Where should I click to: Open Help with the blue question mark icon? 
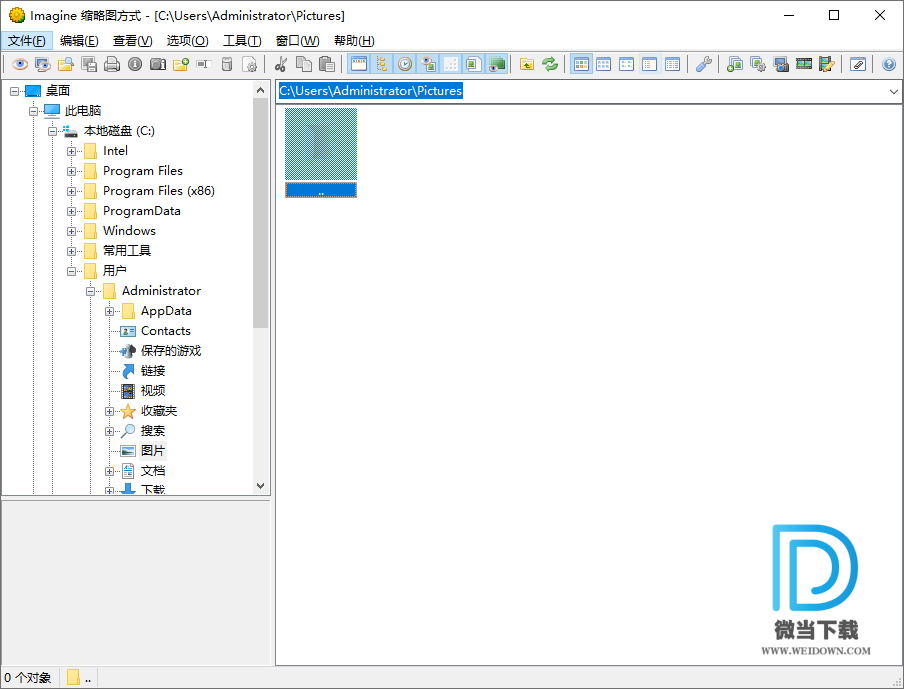click(888, 64)
